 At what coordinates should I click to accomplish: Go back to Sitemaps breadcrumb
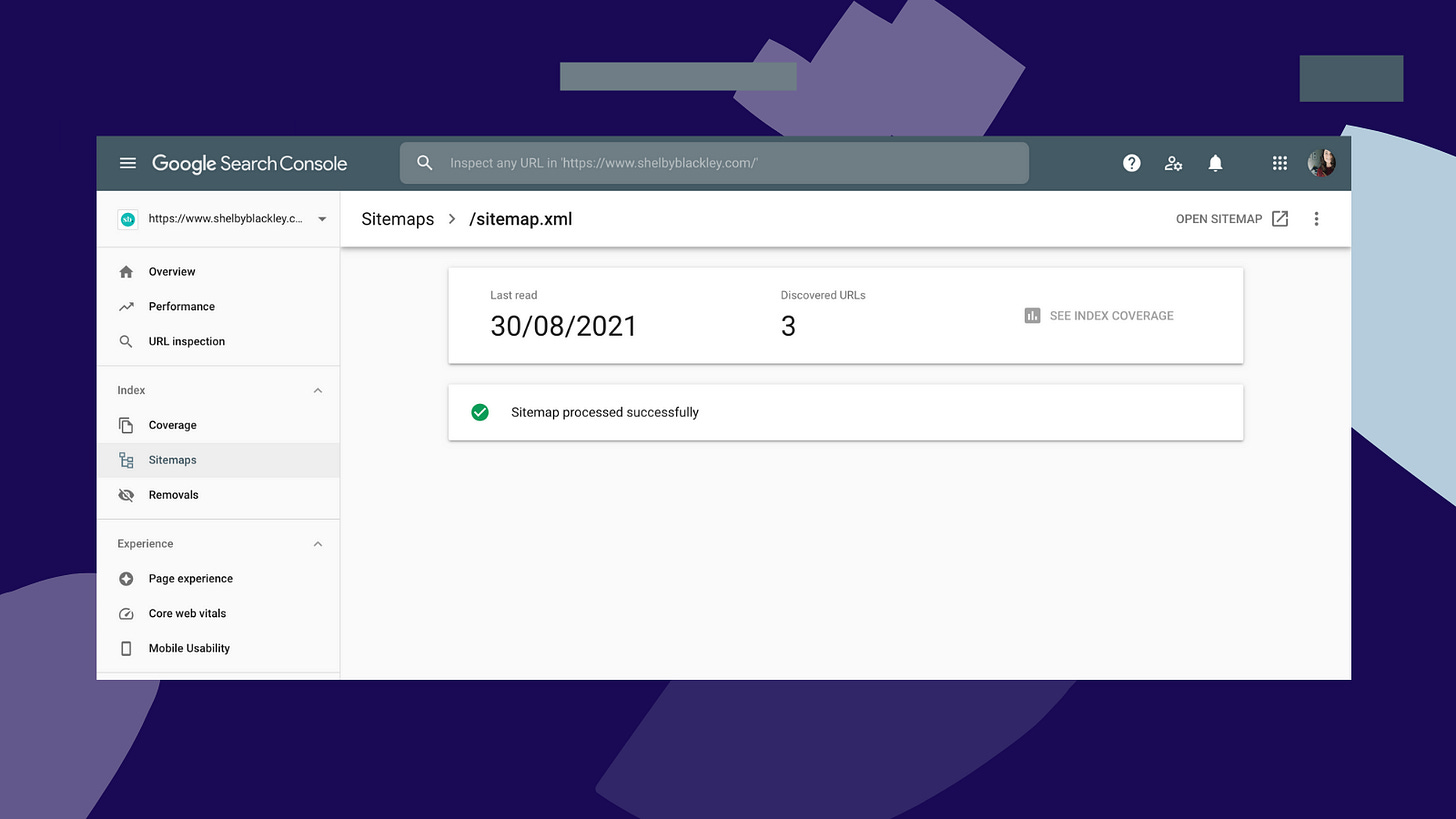pyautogui.click(x=398, y=219)
